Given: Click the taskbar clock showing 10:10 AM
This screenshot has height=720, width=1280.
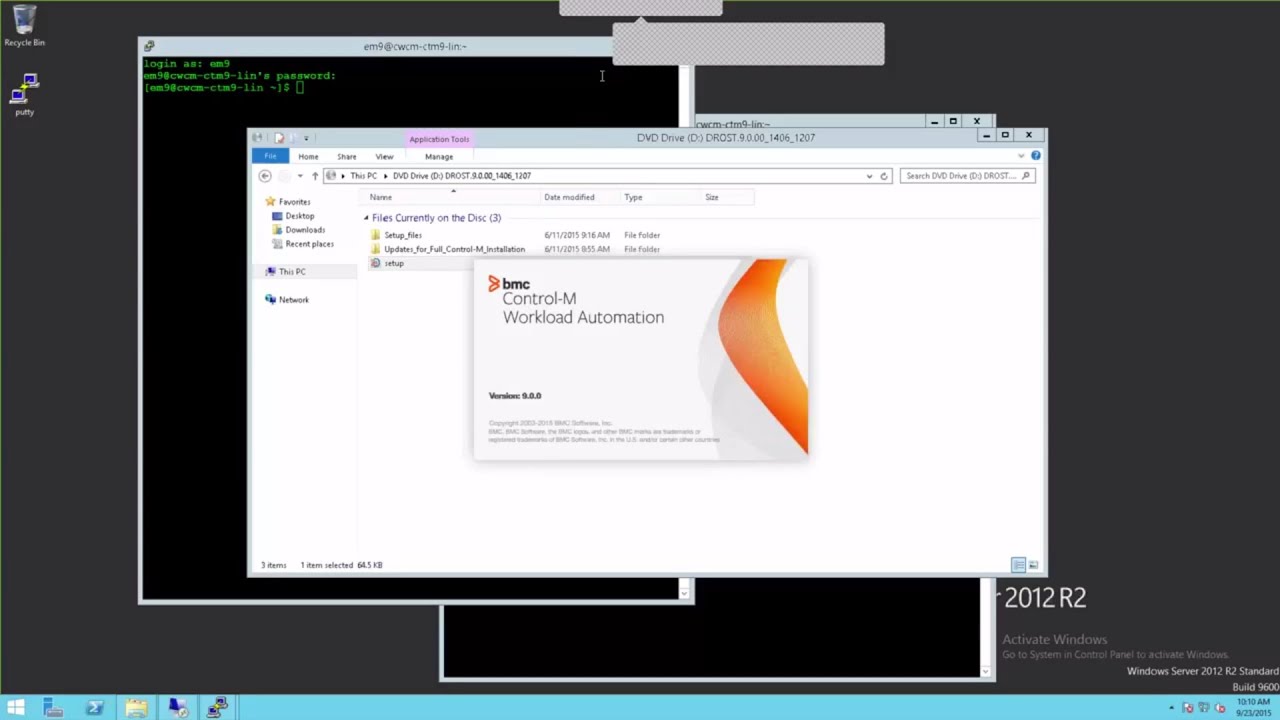Looking at the screenshot, I should [1254, 708].
